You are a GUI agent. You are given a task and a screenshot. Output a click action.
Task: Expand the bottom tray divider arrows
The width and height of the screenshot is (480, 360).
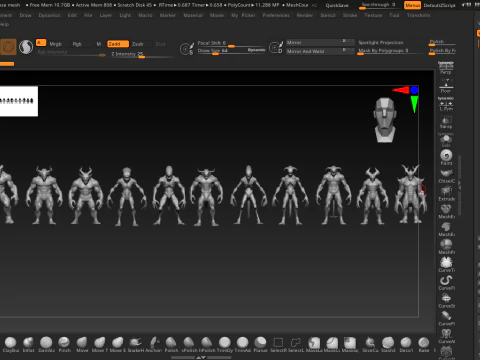click(201, 357)
